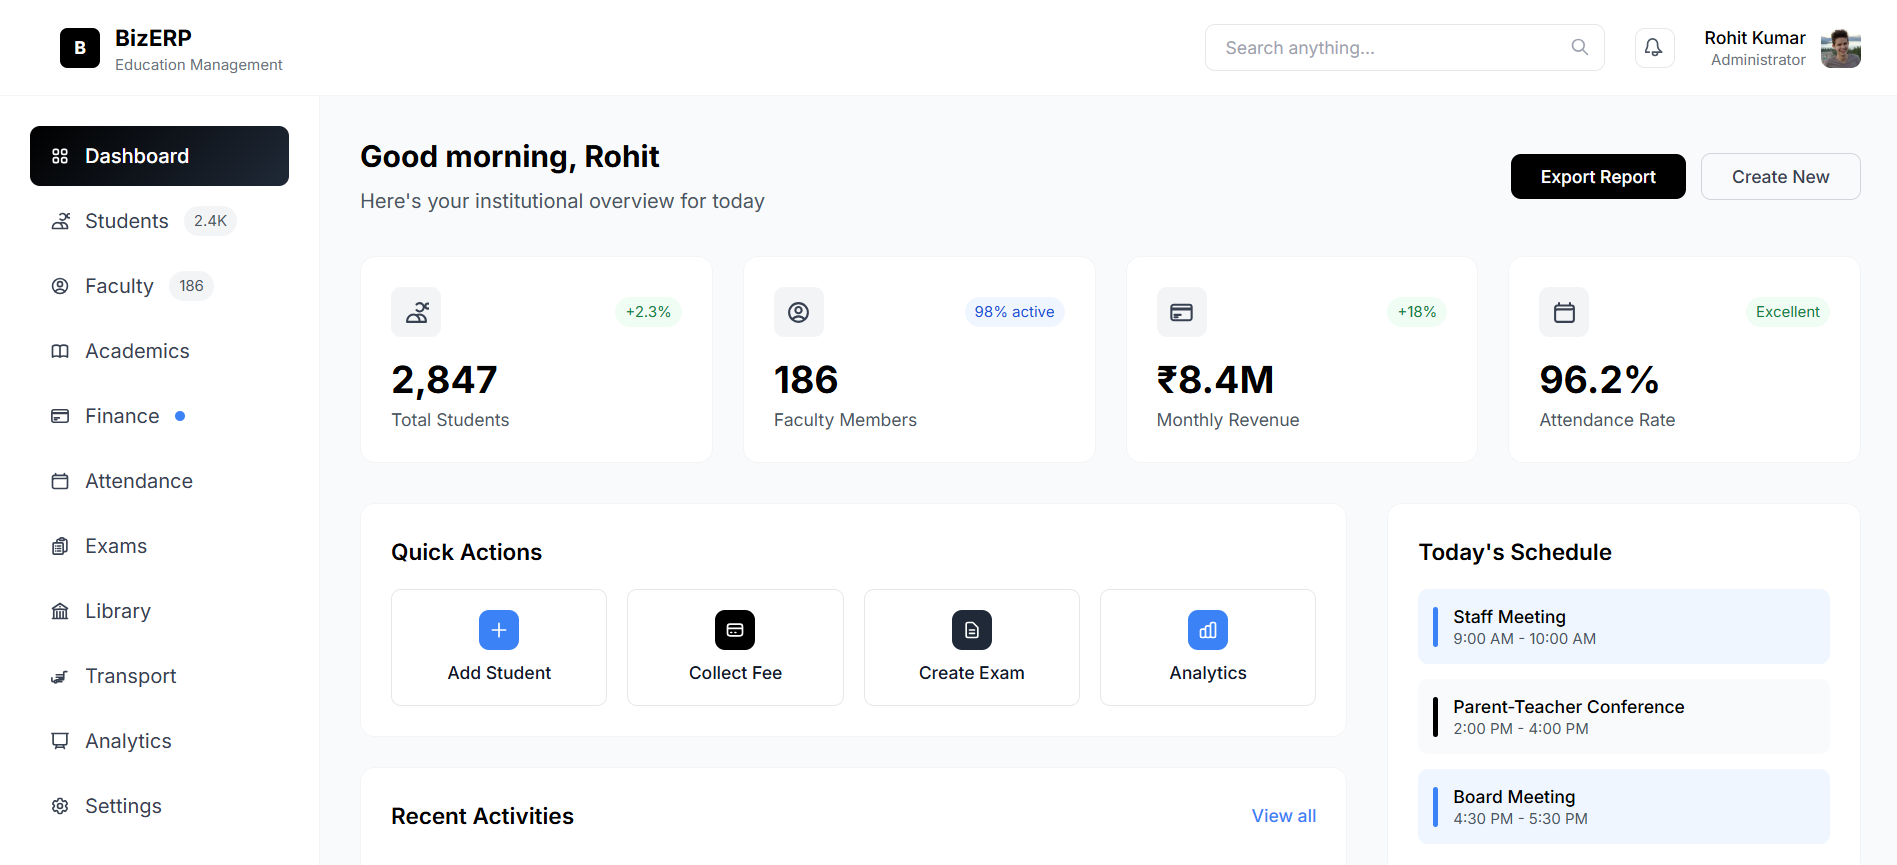Open the Attendance page
The image size is (1897, 865).
159,481
